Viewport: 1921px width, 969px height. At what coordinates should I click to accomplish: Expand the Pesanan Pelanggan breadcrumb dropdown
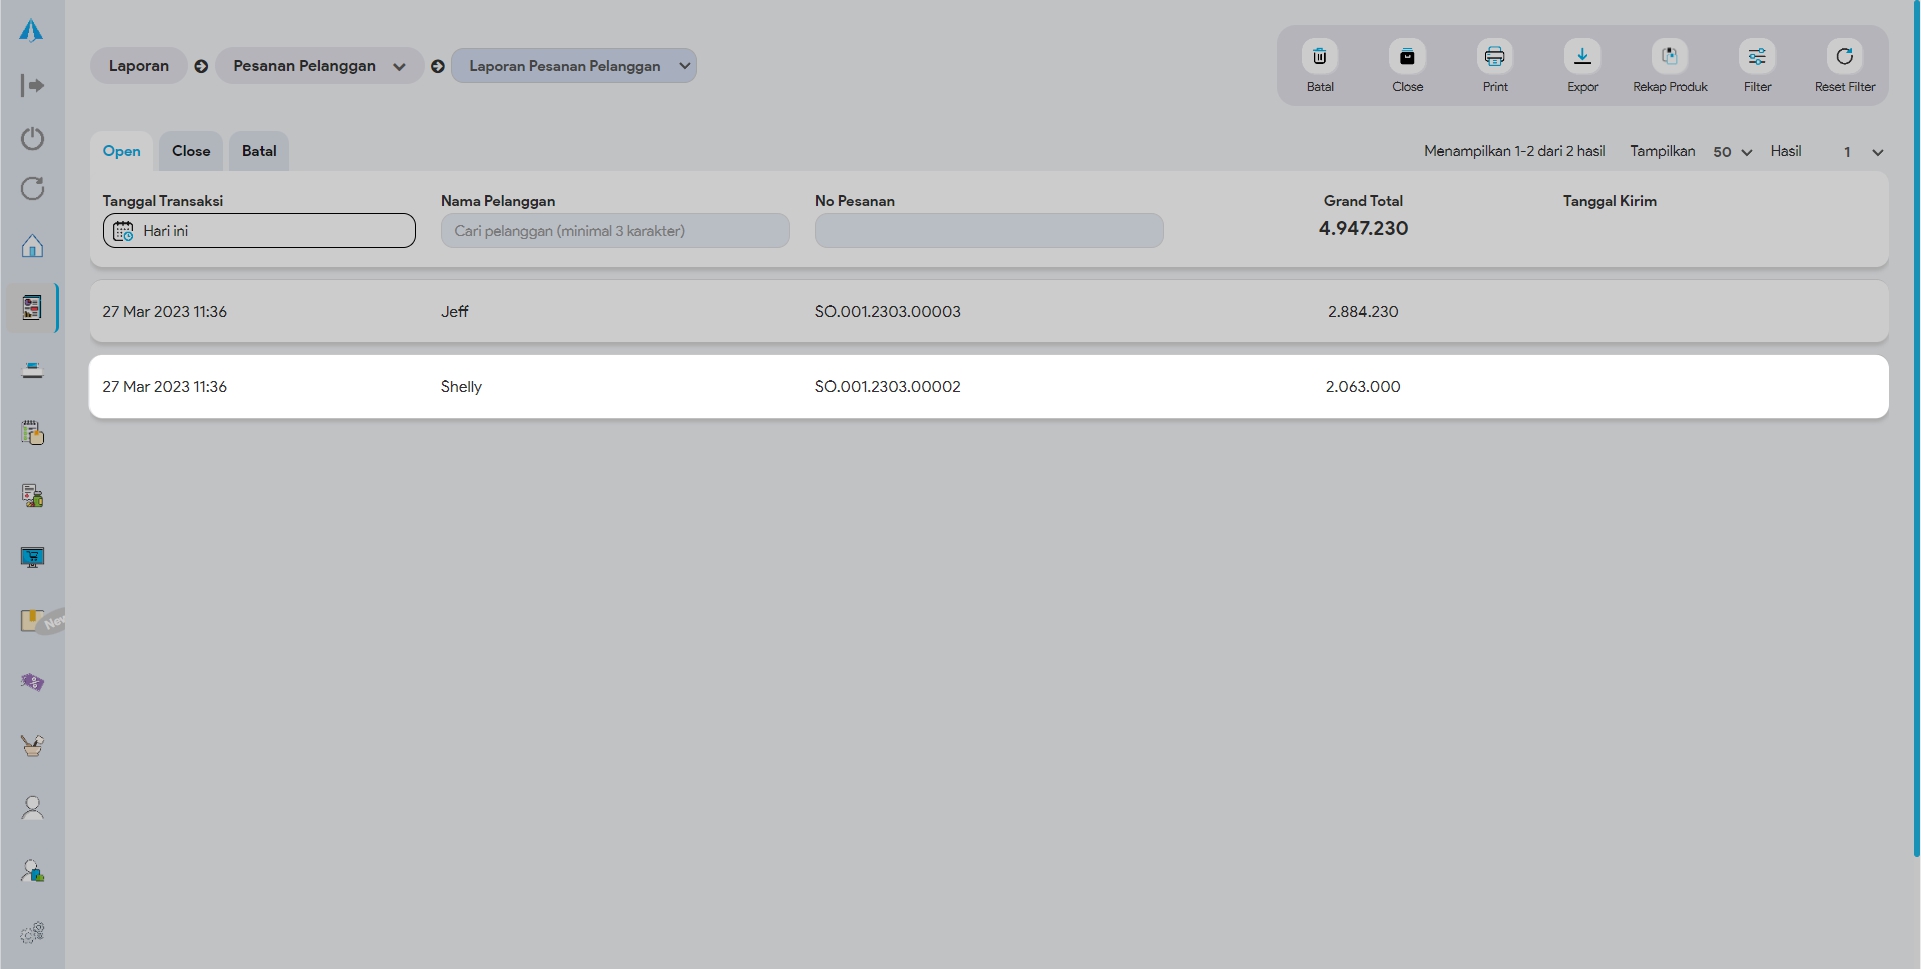(399, 67)
